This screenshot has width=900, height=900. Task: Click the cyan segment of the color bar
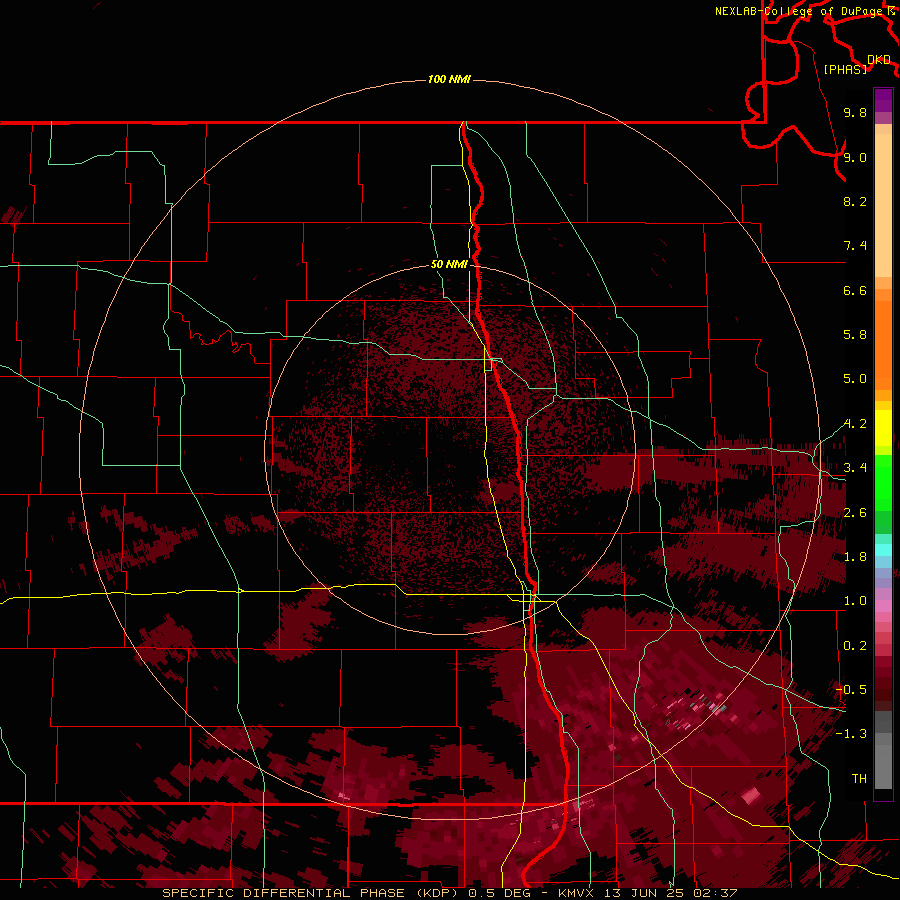pyautogui.click(x=883, y=550)
